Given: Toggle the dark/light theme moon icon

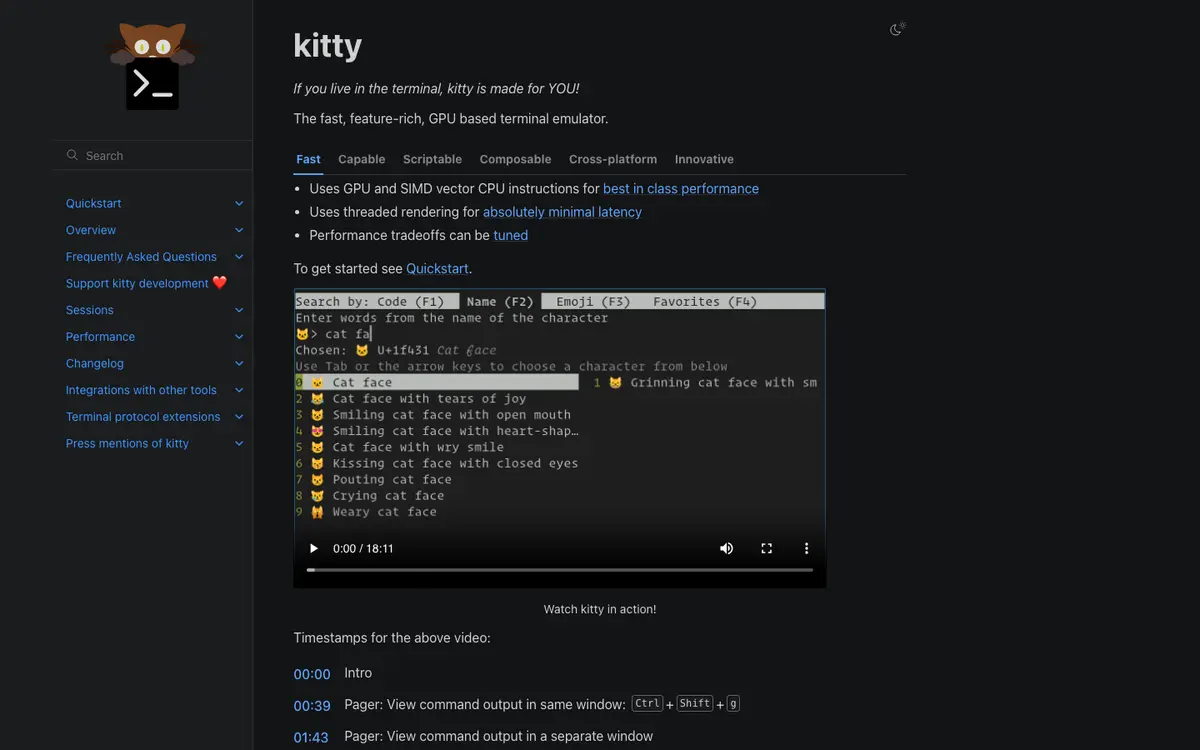Looking at the screenshot, I should click(x=897, y=29).
